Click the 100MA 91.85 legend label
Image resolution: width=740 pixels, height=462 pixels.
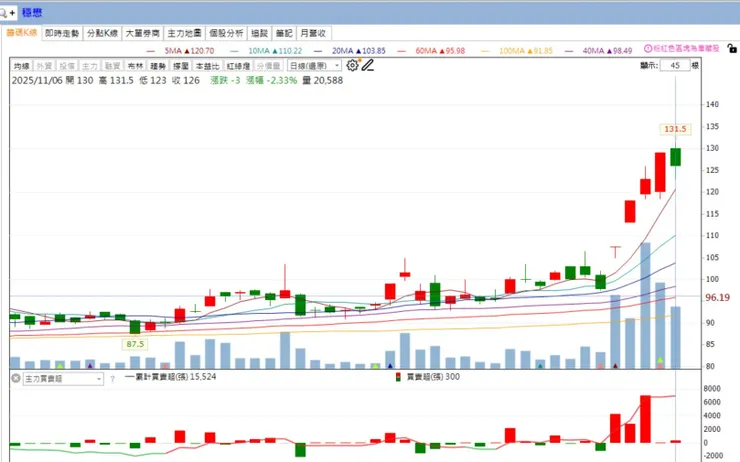[526, 50]
